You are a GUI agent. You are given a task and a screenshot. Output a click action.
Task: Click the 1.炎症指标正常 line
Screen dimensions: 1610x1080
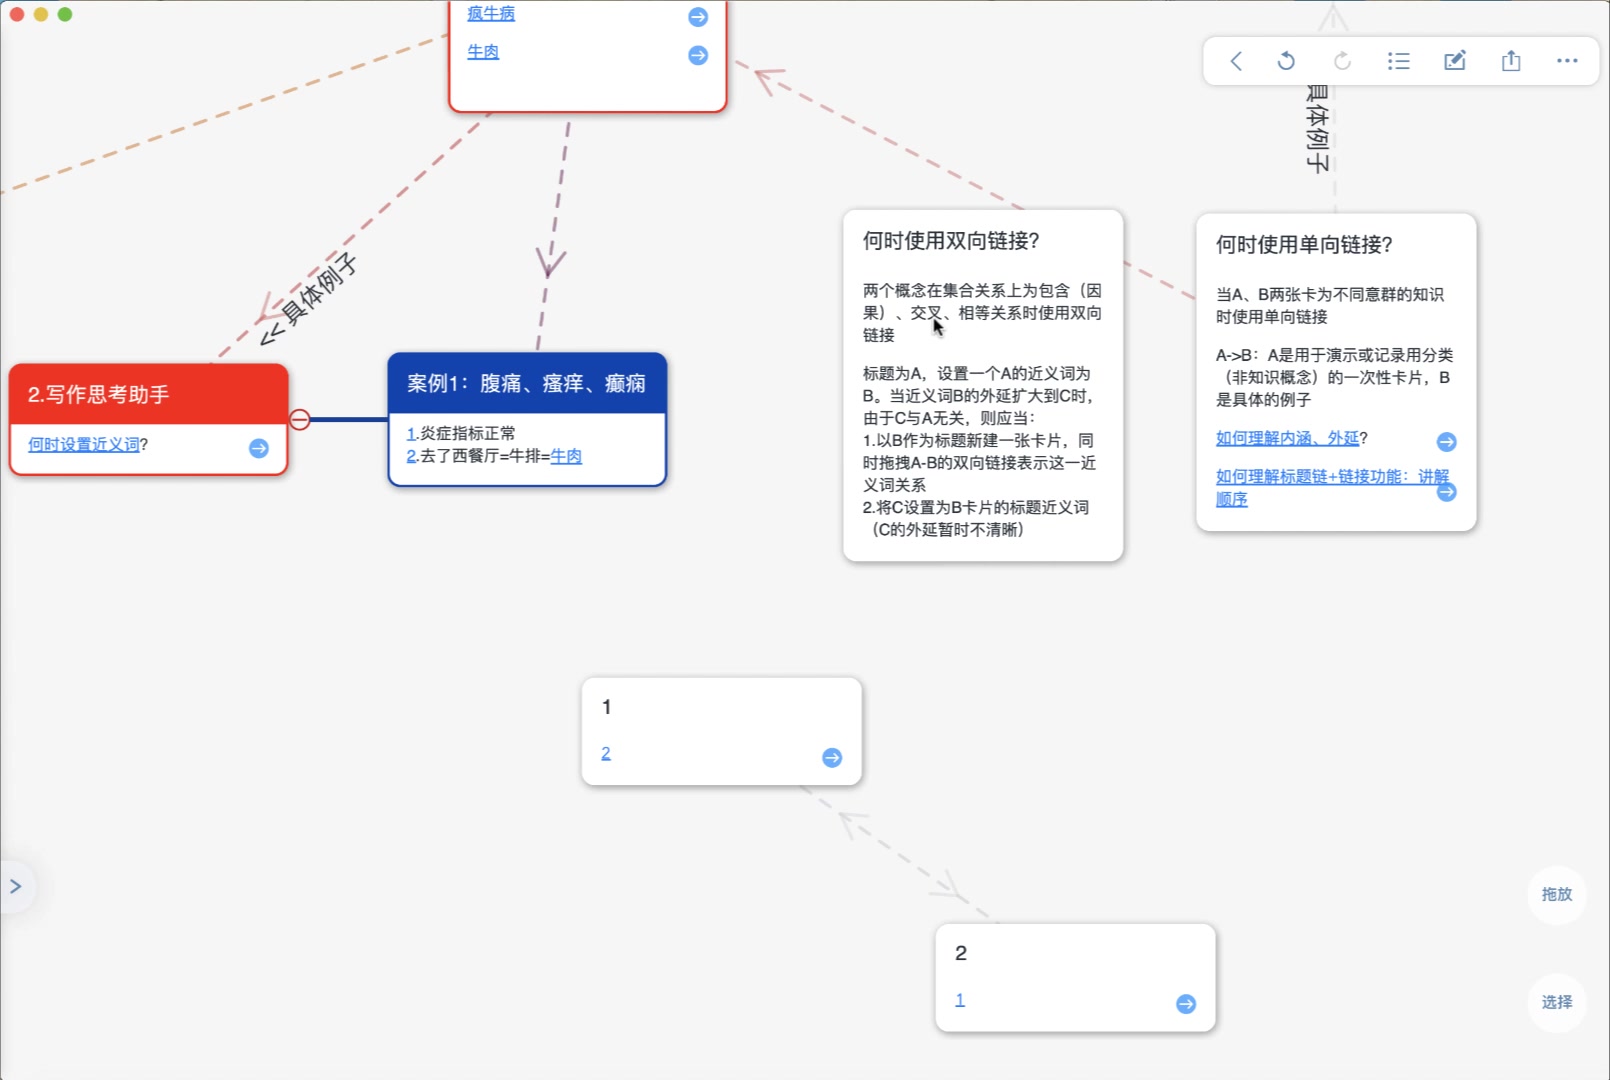461,433
